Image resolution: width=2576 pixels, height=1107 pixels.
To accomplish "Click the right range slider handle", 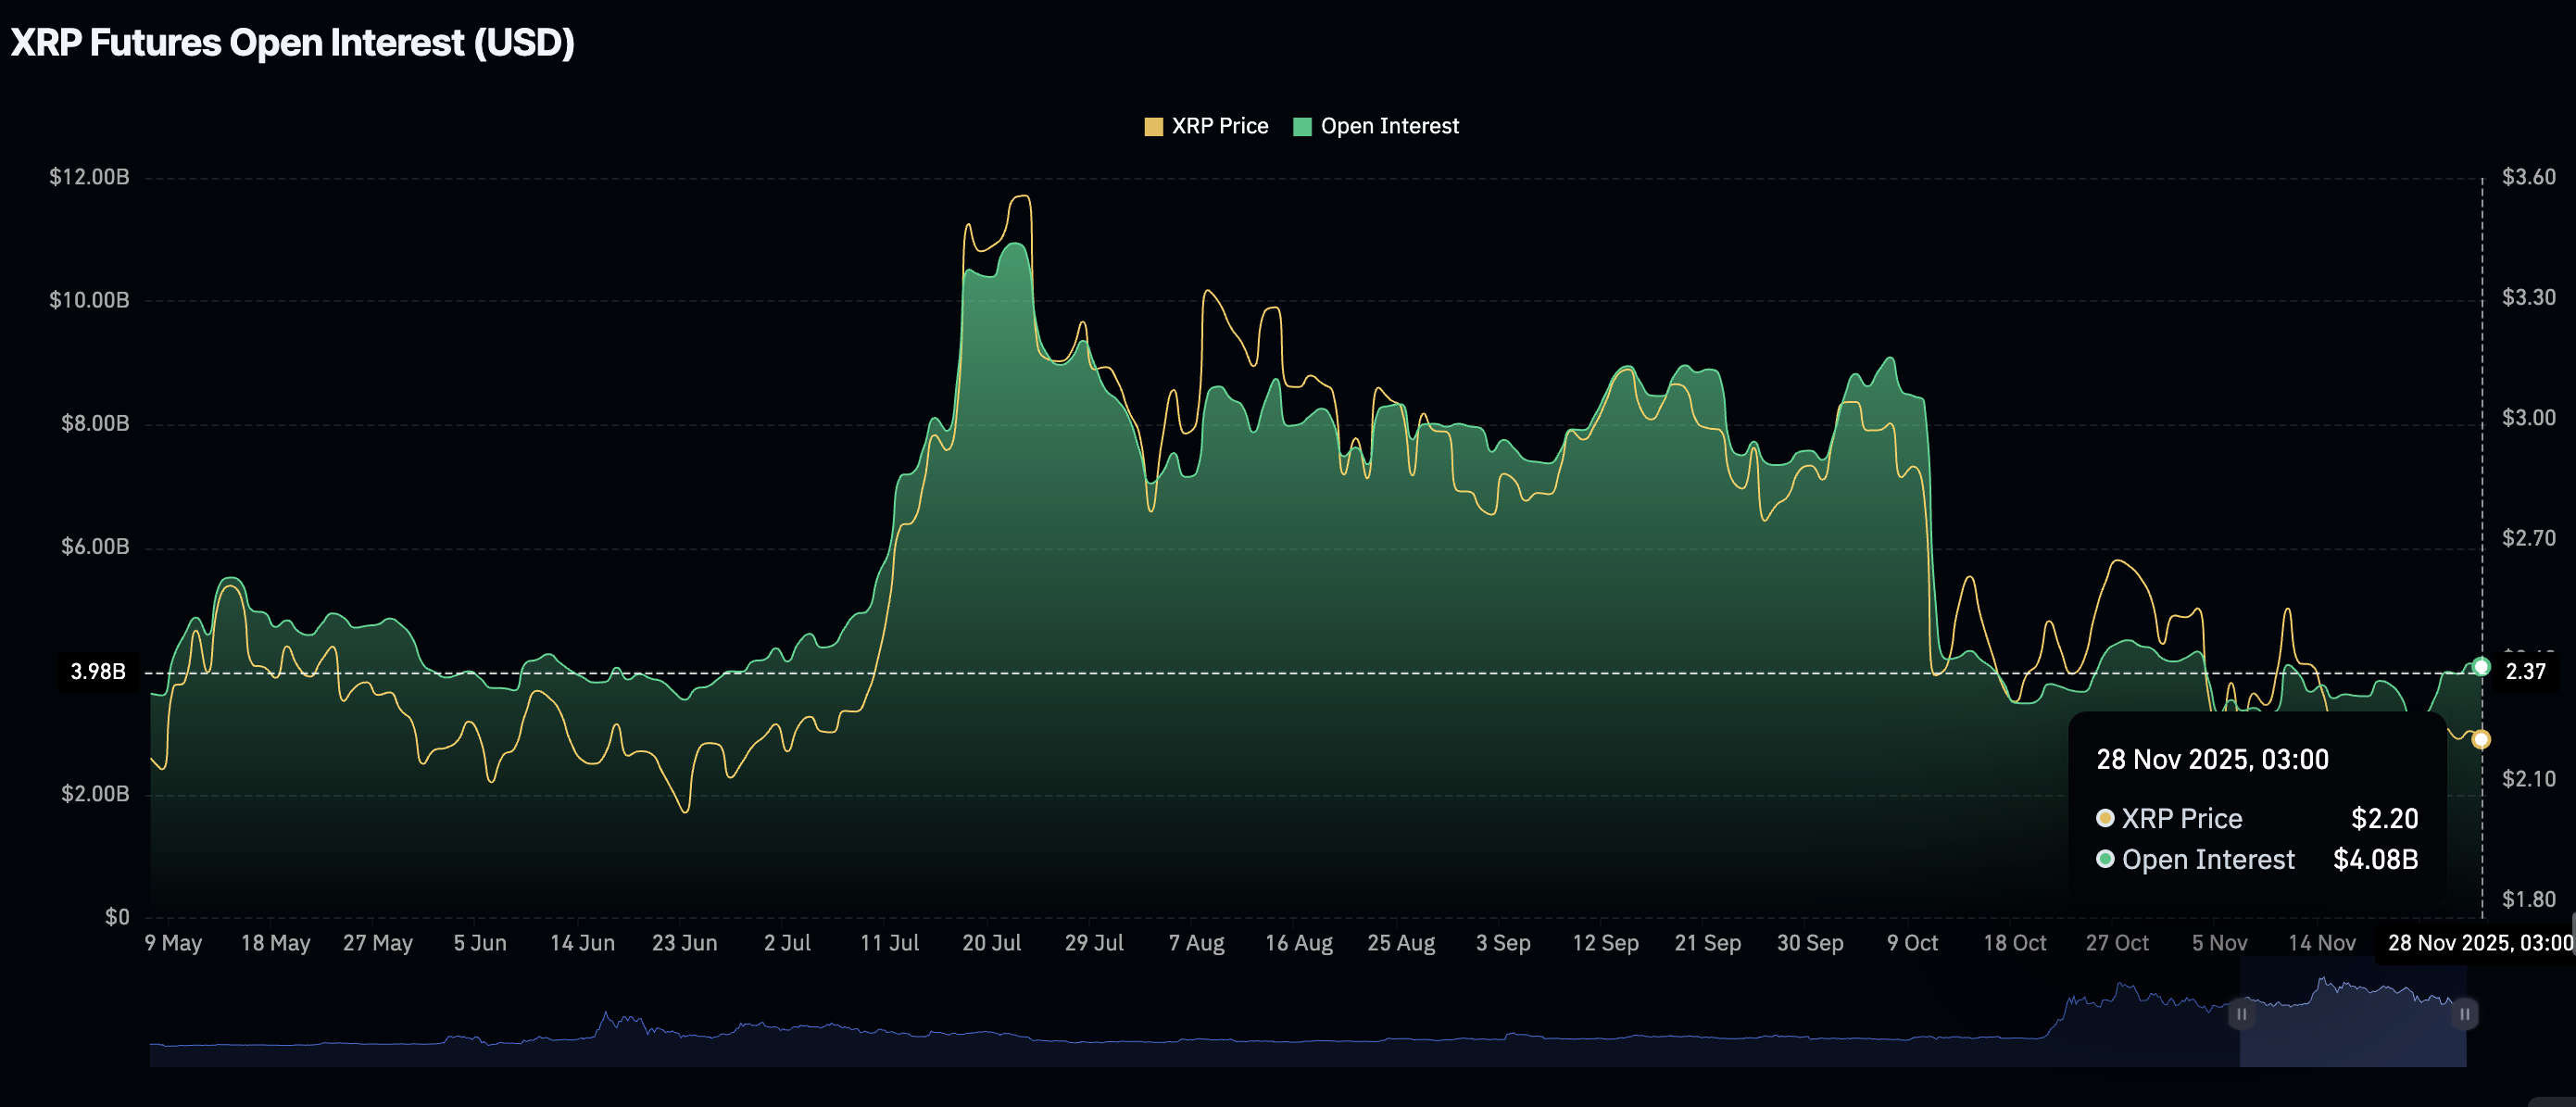I will click(x=2464, y=1014).
